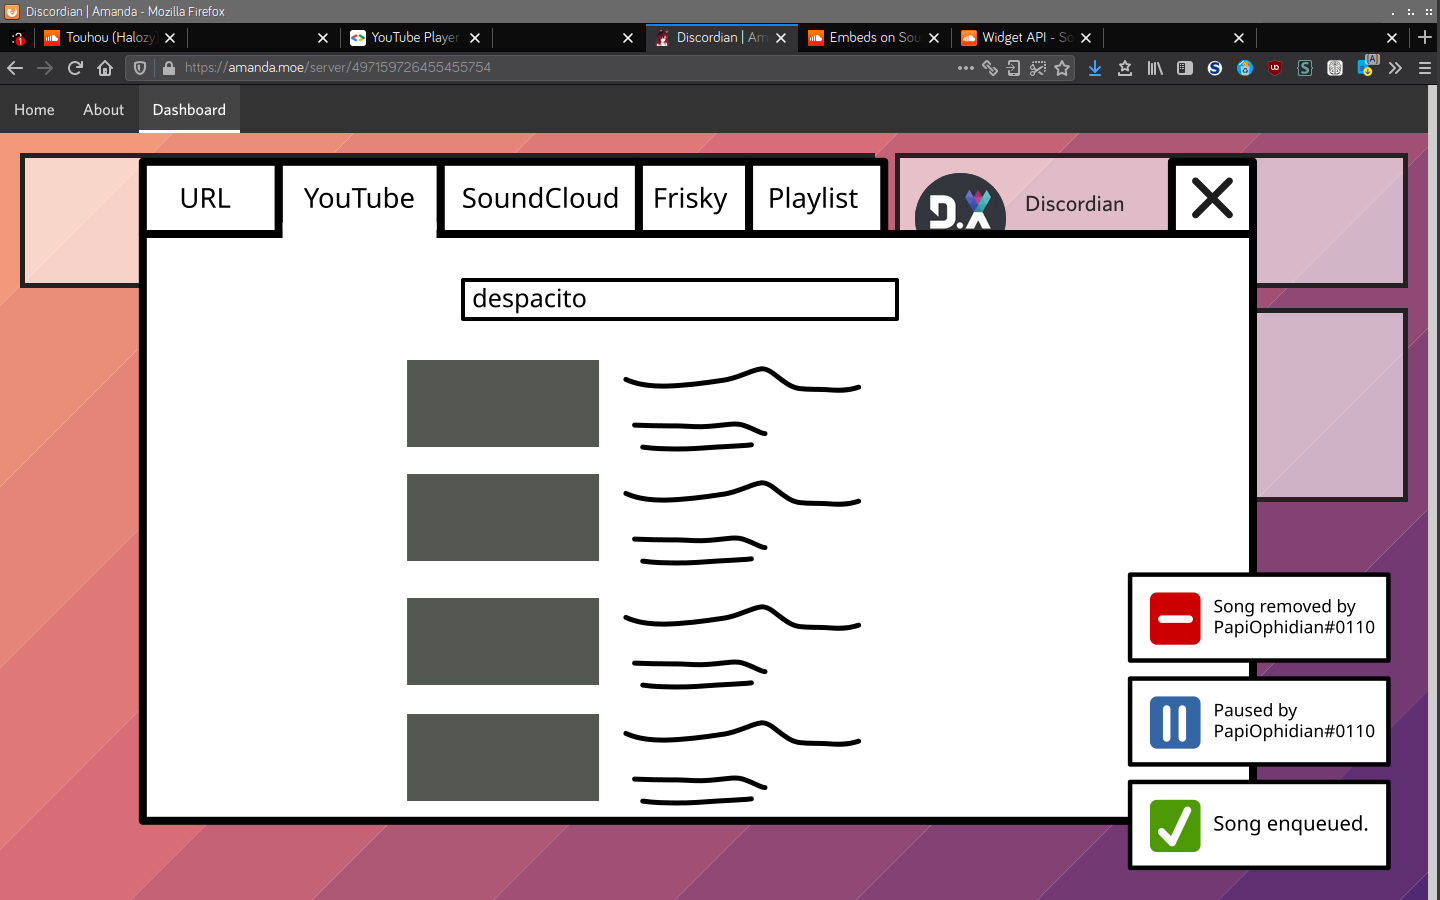The width and height of the screenshot is (1440, 900).
Task: Open the Firefox downloads panel
Action: 1095,68
